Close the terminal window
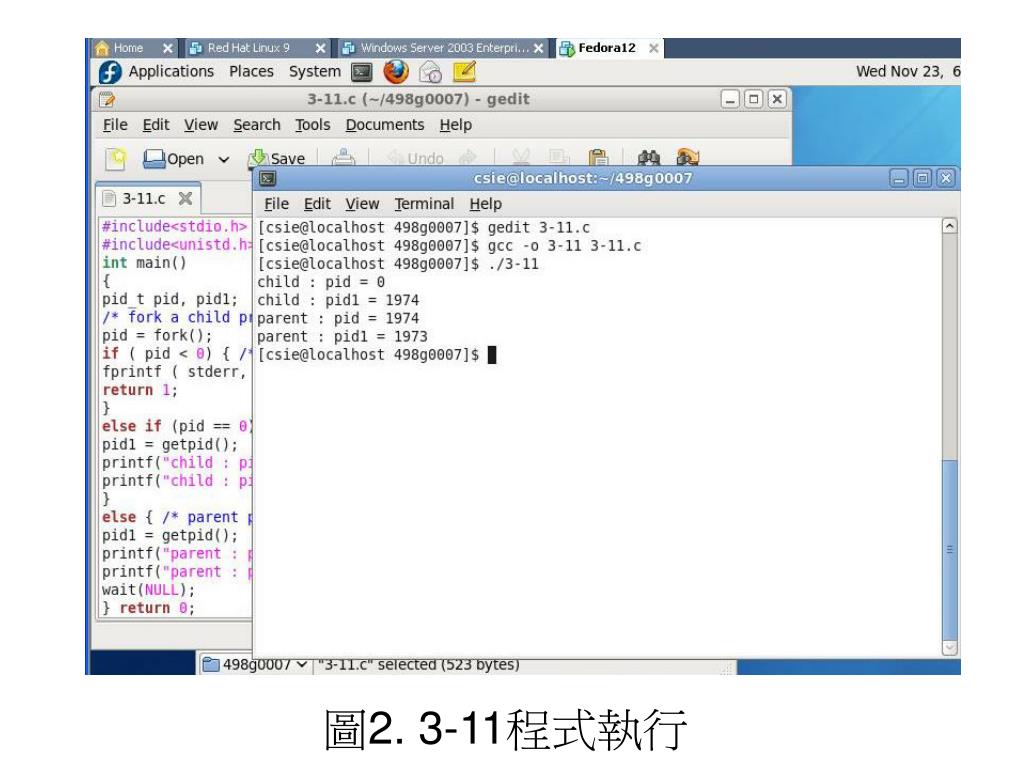 point(945,178)
